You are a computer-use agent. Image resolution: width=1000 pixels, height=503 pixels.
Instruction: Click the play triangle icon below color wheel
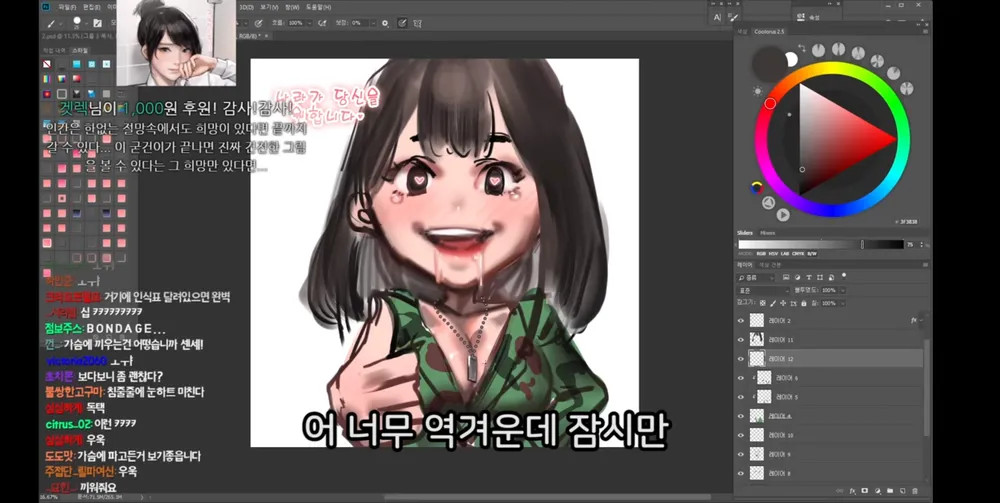point(783,213)
